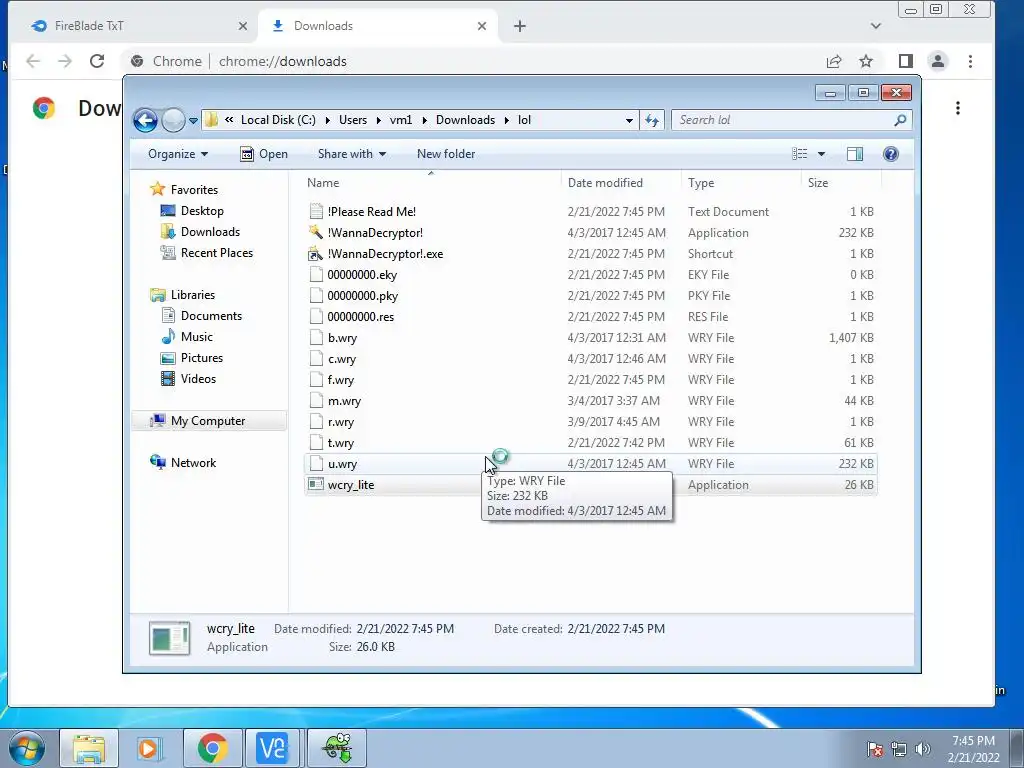The width and height of the screenshot is (1024, 768).
Task: Open Desktop in the navigation pane
Action: [x=192, y=211]
